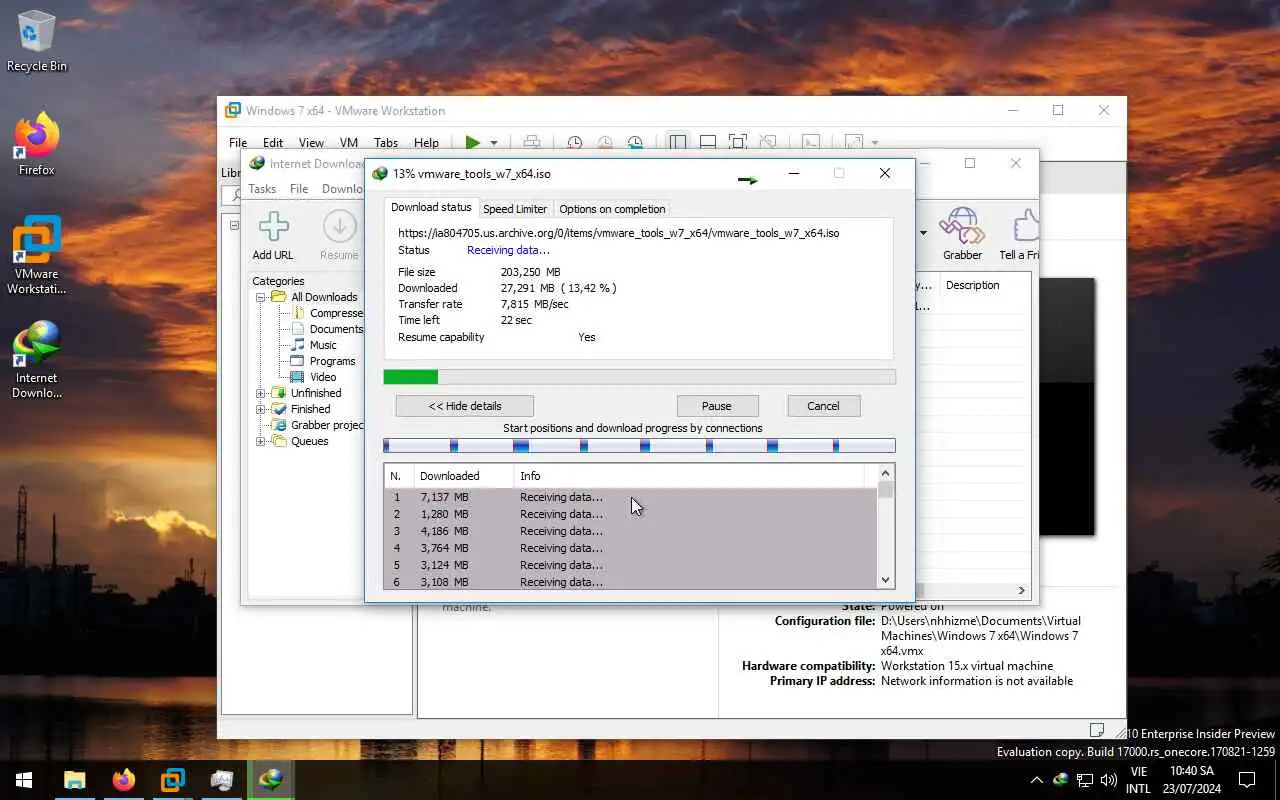
Task: Click the green download progress bar
Action: click(x=639, y=377)
